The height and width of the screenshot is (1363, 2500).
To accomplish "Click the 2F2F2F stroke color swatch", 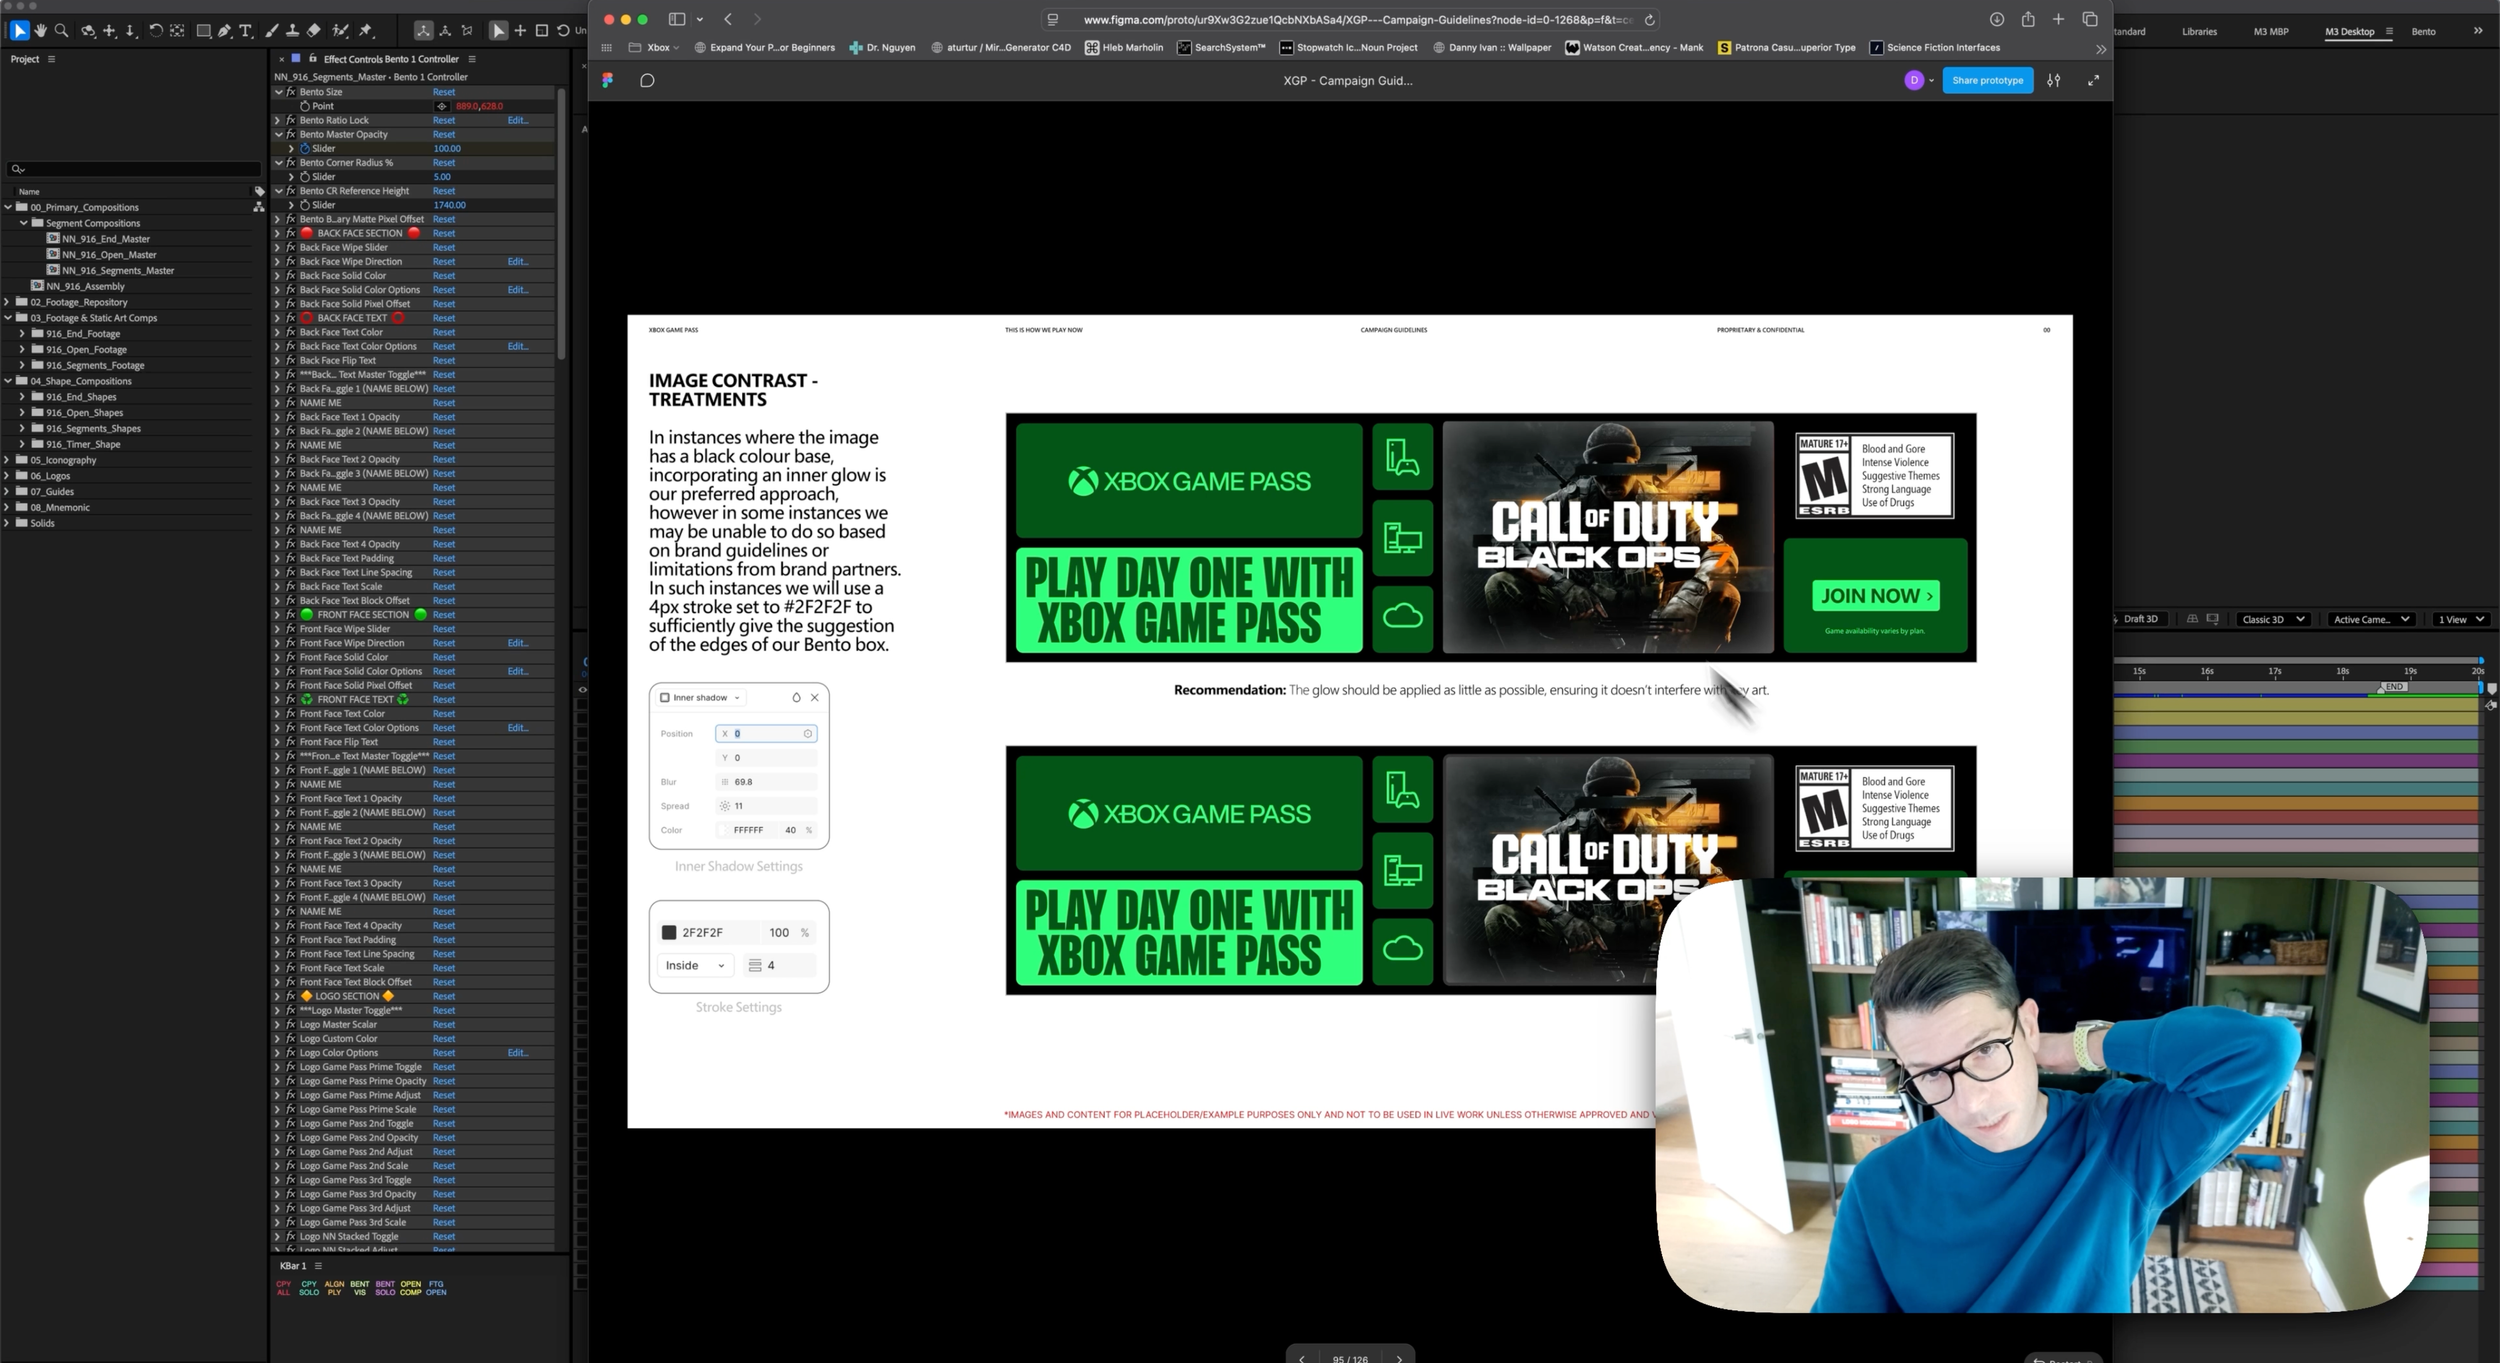I will pos(669,933).
